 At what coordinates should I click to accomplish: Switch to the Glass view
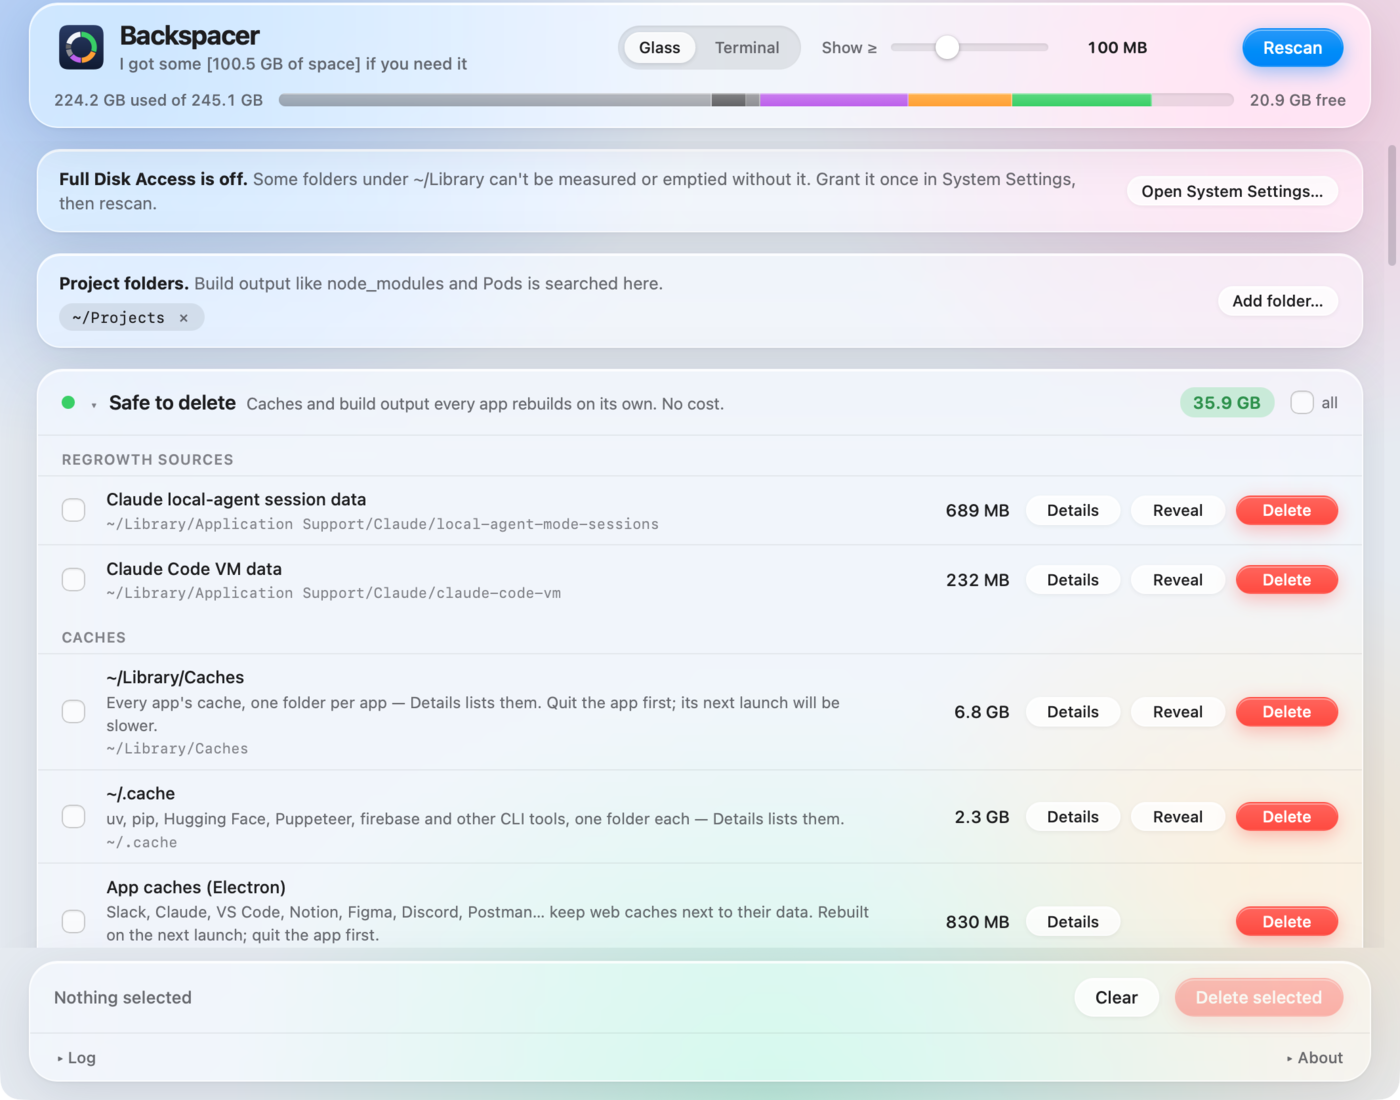pyautogui.click(x=659, y=48)
